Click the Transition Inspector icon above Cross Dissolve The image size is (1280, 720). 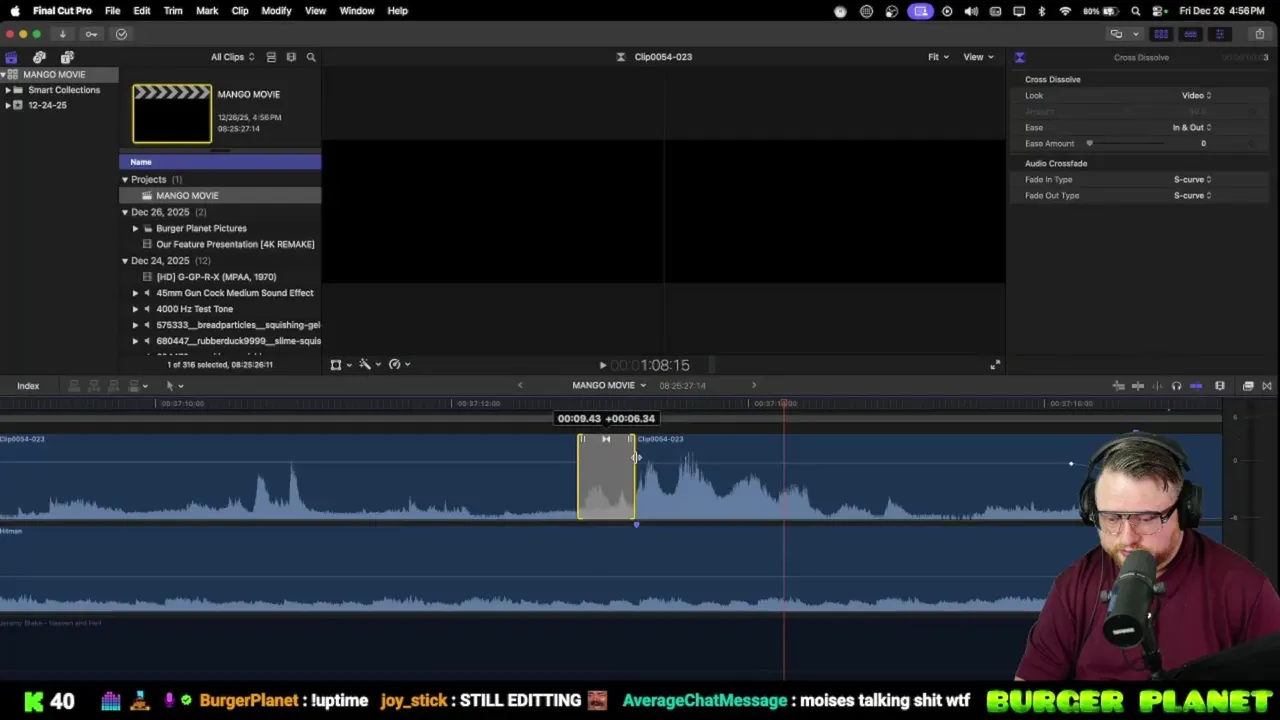point(1020,57)
